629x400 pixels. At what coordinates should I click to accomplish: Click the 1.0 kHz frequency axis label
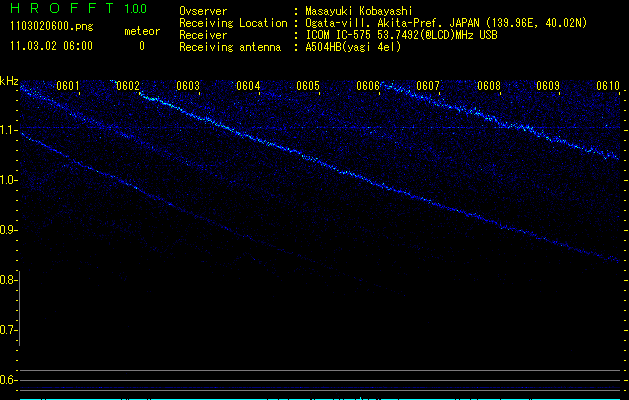coord(8,180)
